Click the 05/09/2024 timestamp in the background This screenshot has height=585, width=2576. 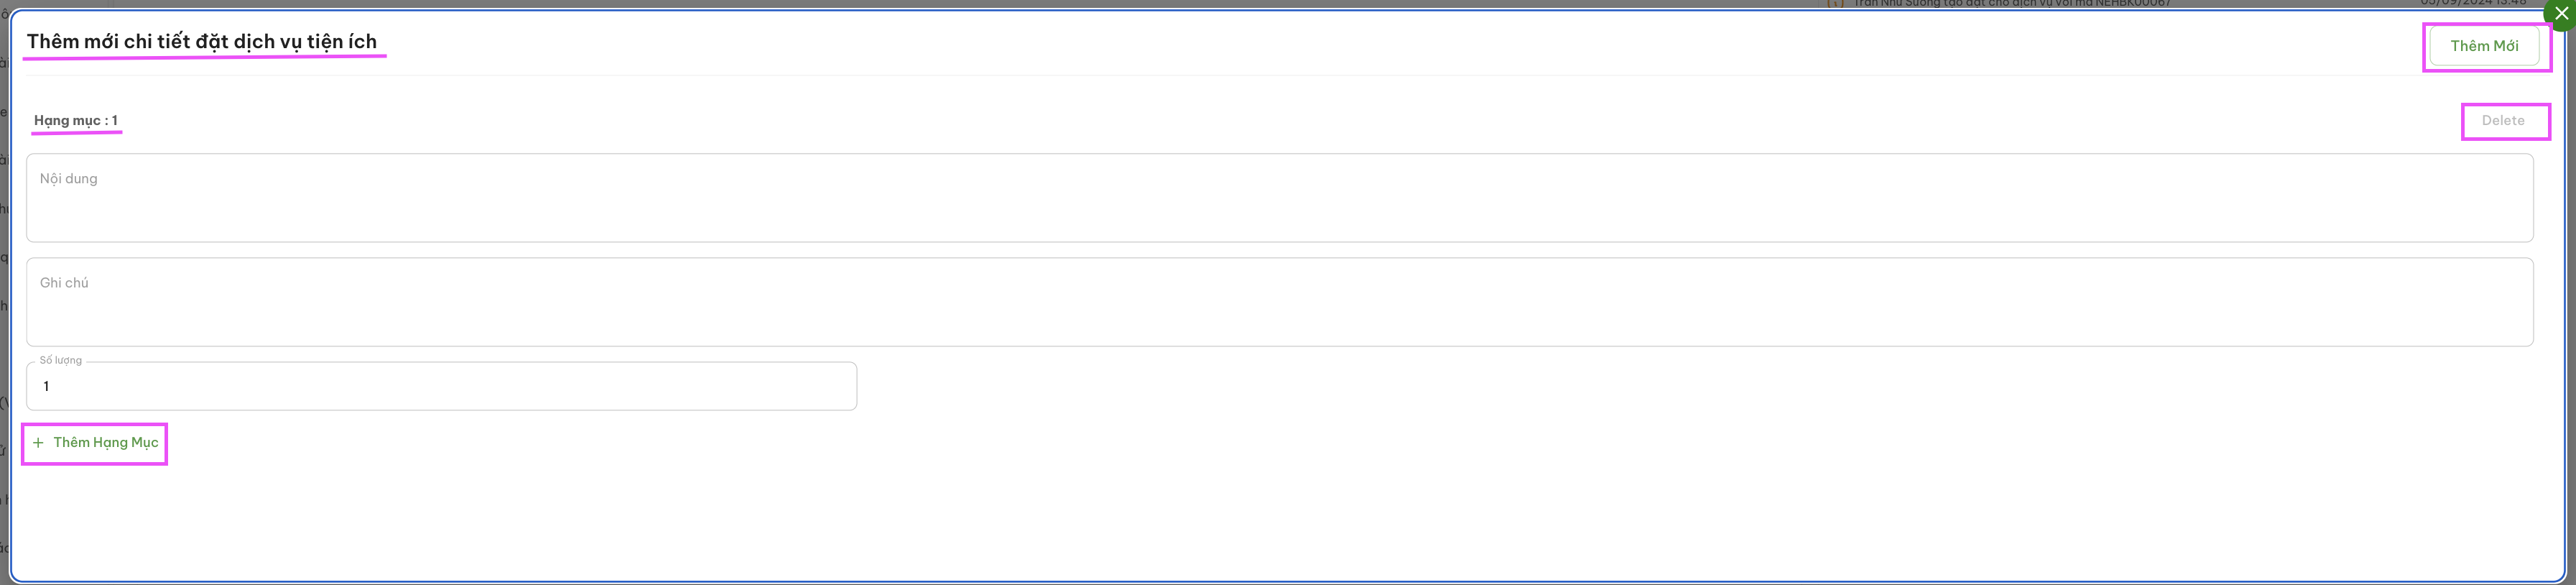[2473, 3]
